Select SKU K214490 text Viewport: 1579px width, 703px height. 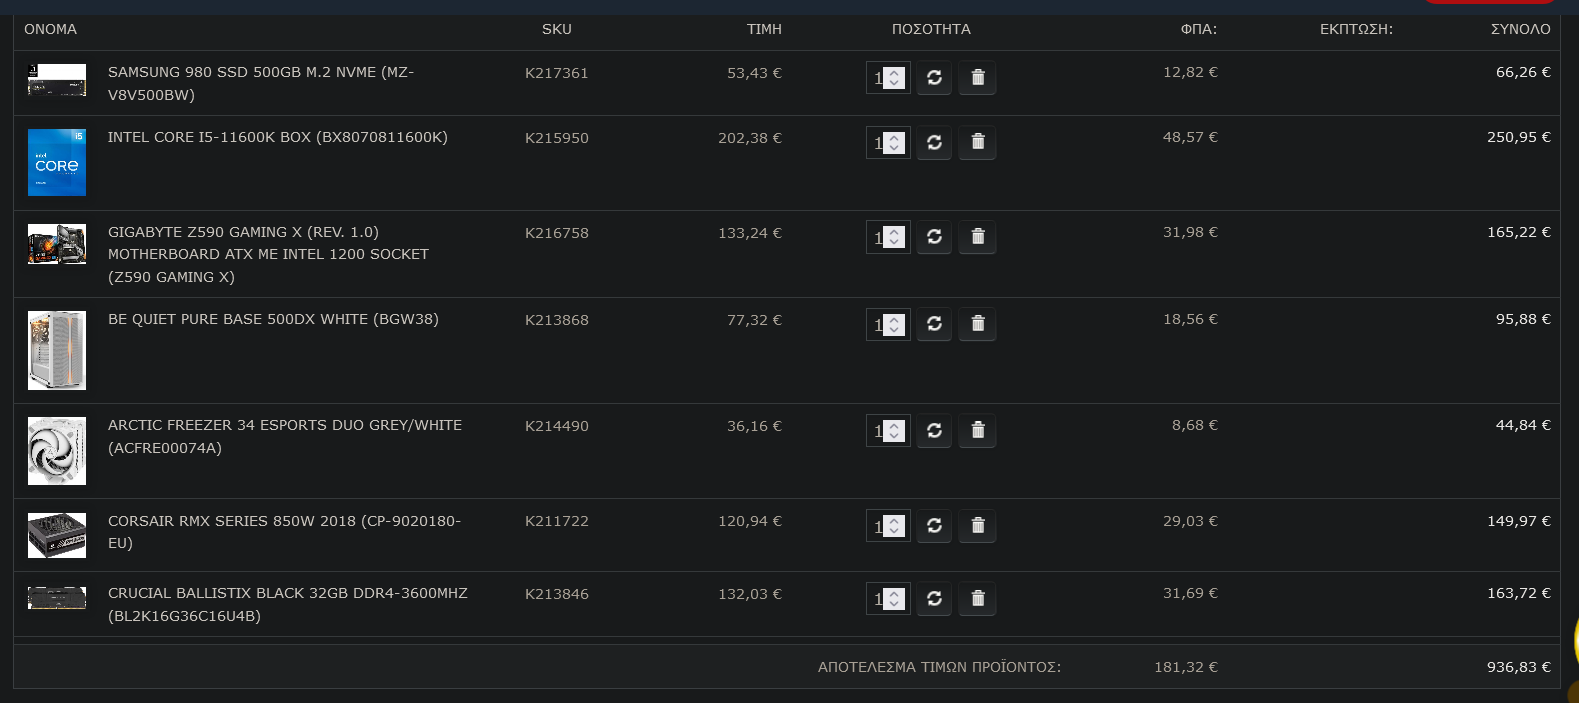557,426
